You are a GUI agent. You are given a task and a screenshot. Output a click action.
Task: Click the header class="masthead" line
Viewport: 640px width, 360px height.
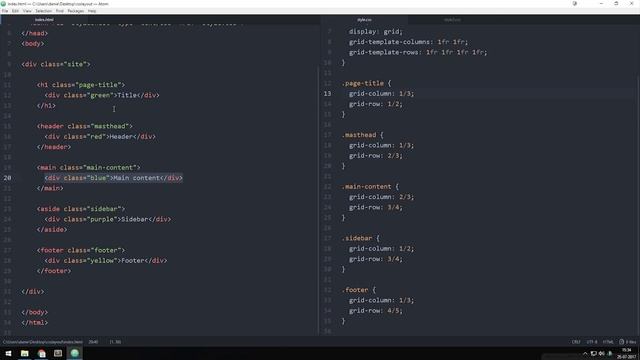(84, 126)
